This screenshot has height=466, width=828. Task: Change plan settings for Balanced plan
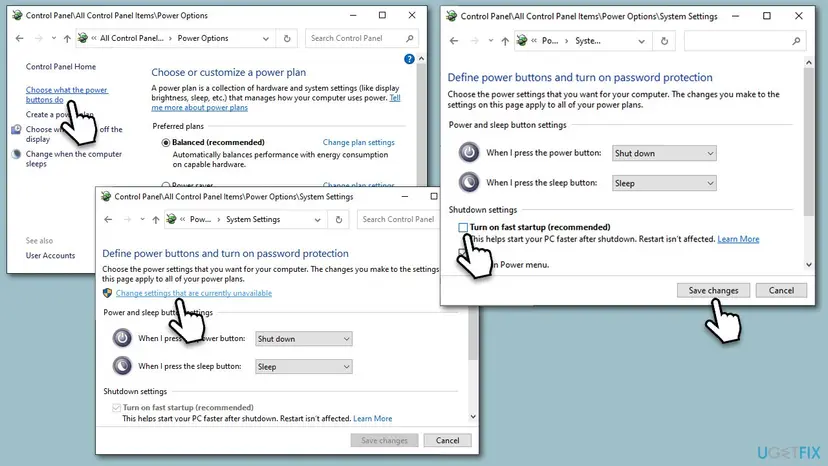tap(359, 142)
